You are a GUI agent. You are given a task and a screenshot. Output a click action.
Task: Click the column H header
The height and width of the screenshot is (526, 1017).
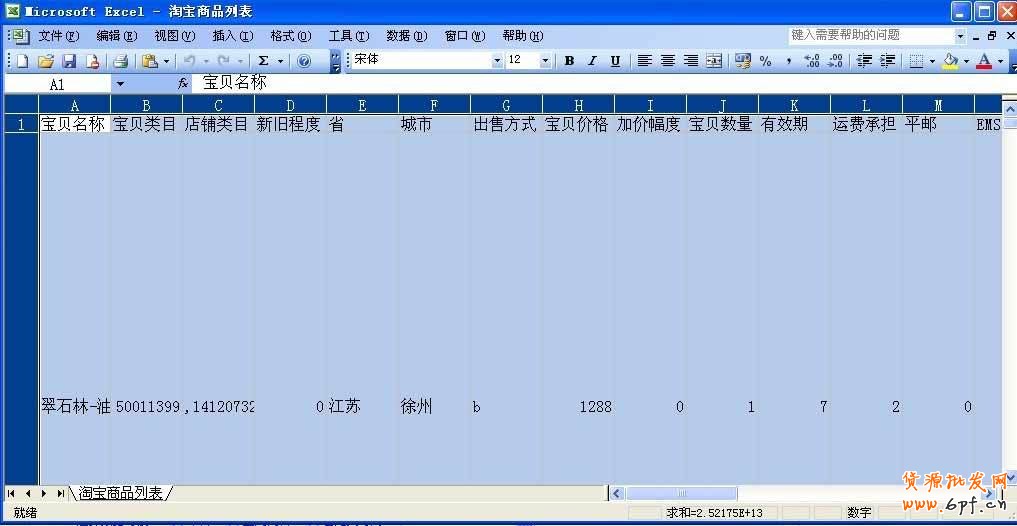click(x=578, y=104)
